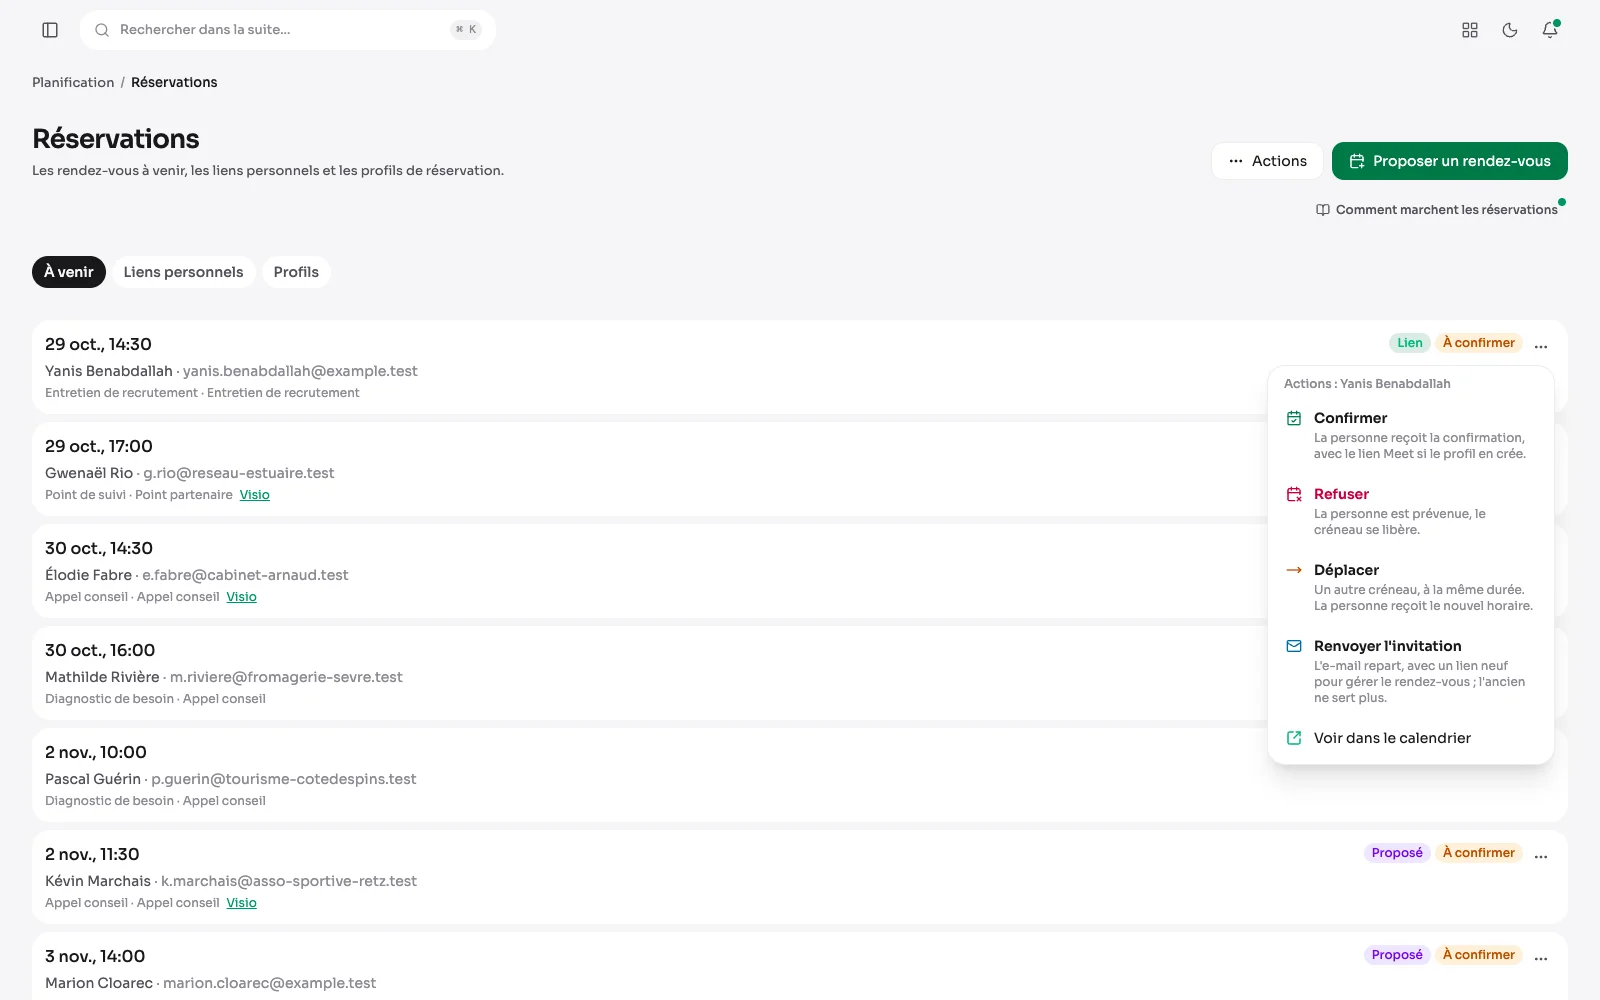Click the Refuser calendar-cross icon

(x=1294, y=494)
